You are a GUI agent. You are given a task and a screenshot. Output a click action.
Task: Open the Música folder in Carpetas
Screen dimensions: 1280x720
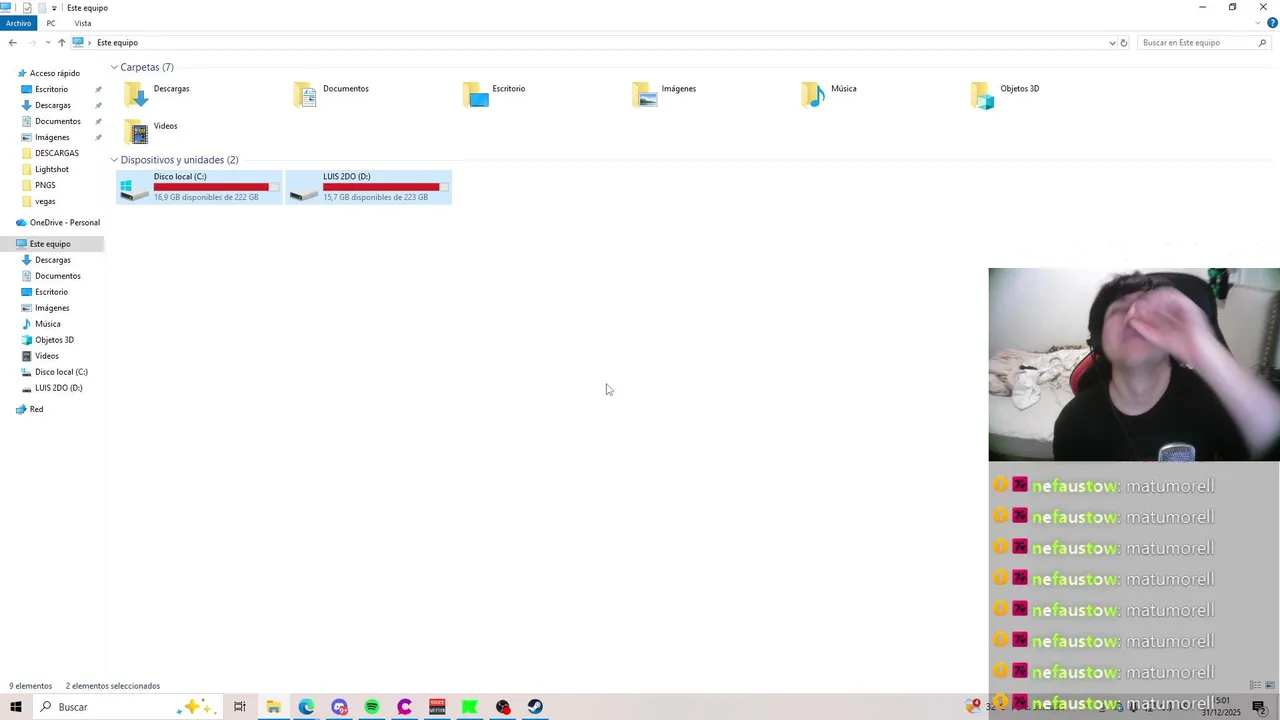tap(829, 94)
